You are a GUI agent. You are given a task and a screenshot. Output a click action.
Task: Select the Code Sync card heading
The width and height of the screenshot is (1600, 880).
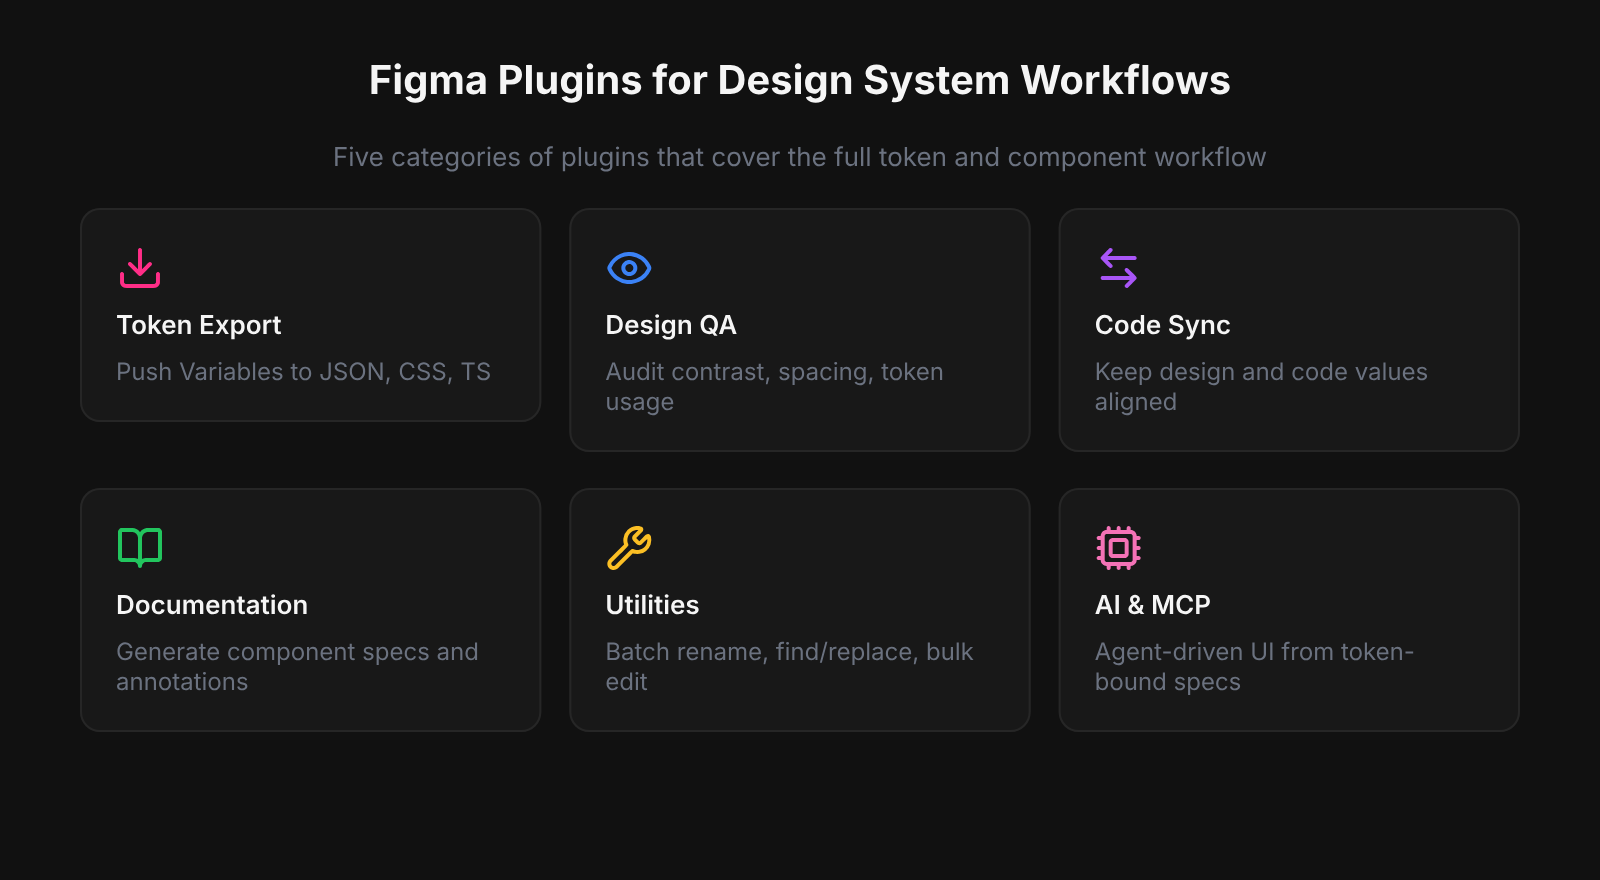(x=1162, y=325)
